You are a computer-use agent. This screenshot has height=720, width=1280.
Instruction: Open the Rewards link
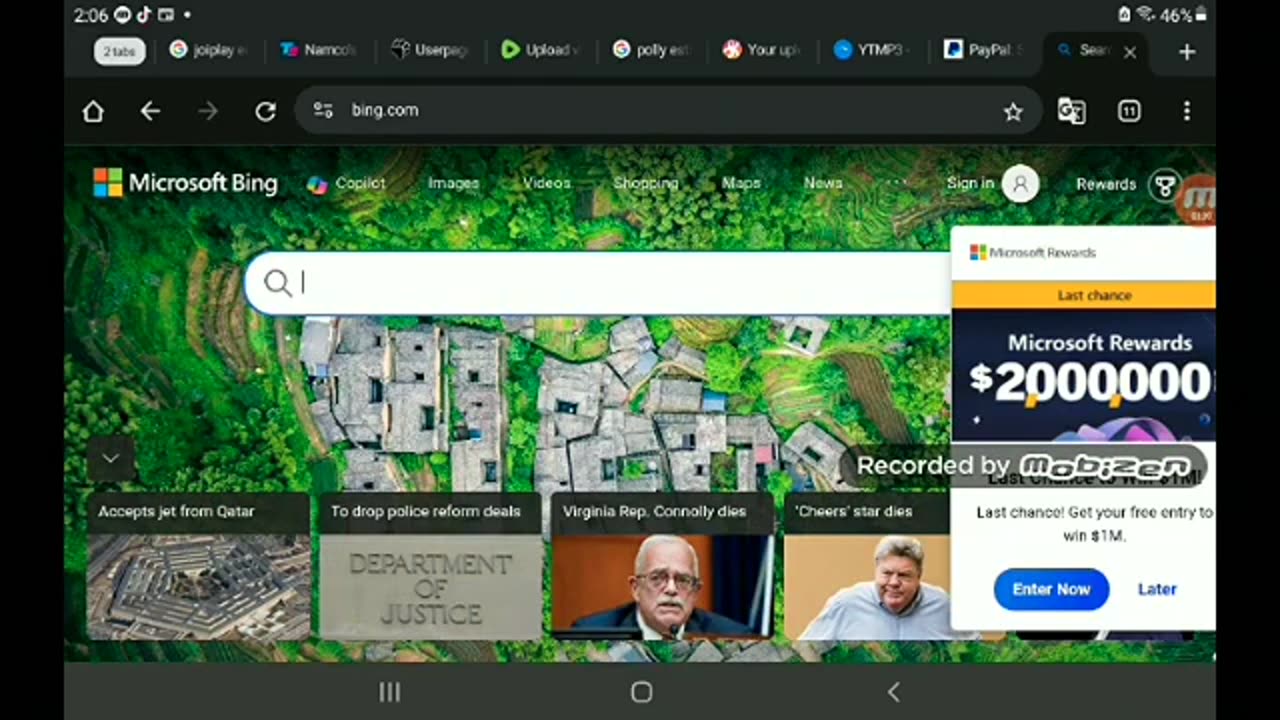click(x=1106, y=184)
